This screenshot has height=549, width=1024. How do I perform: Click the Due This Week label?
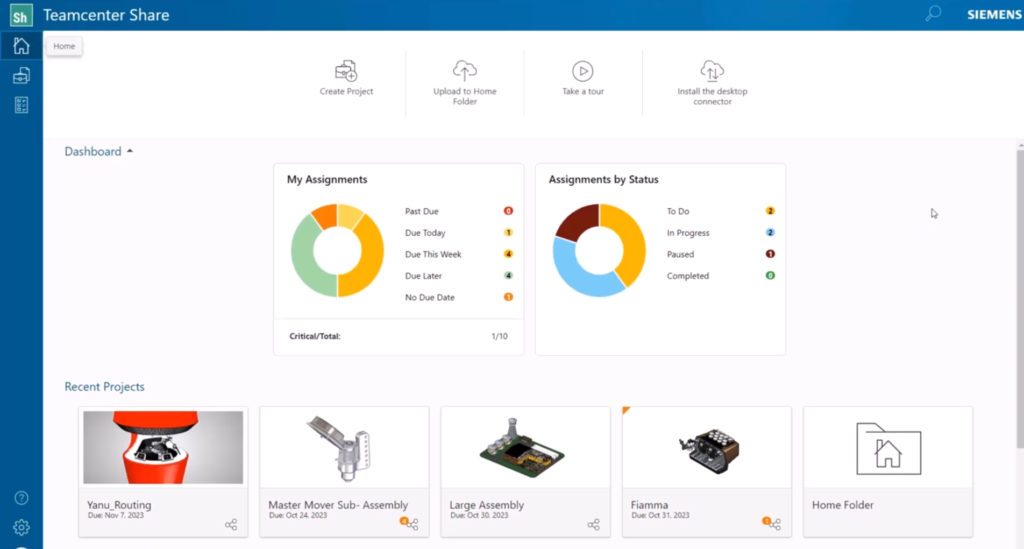point(433,254)
